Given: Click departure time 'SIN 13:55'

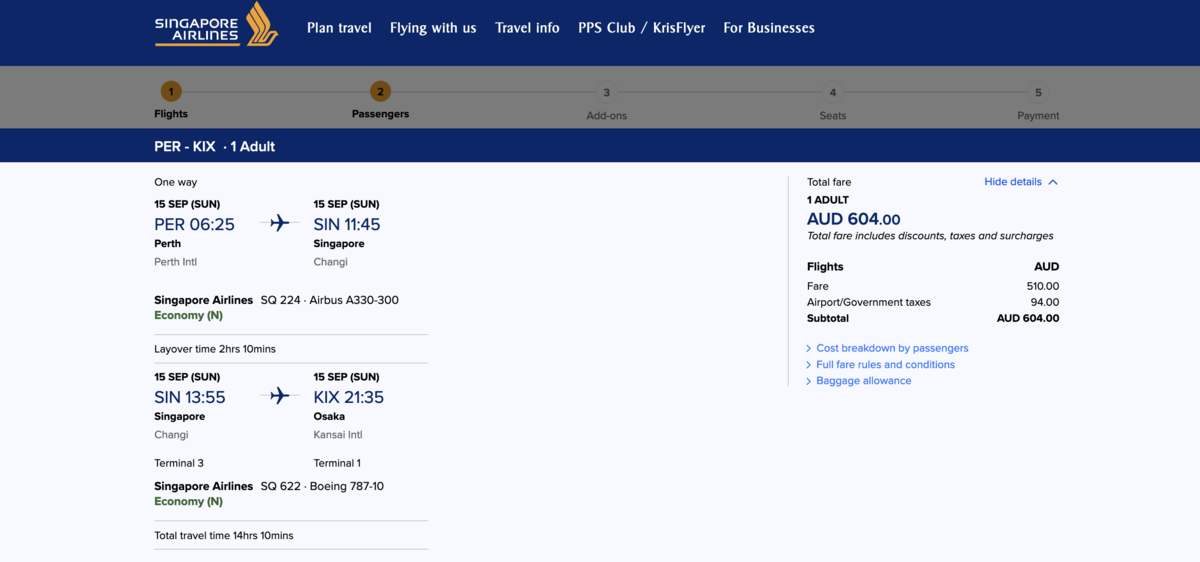Looking at the screenshot, I should click(x=190, y=397).
